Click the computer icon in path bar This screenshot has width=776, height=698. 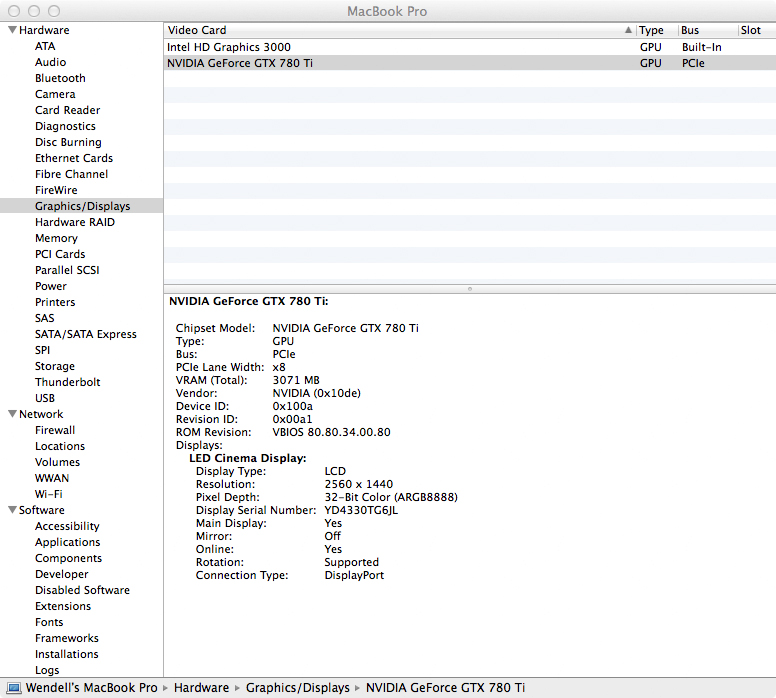coord(14,688)
